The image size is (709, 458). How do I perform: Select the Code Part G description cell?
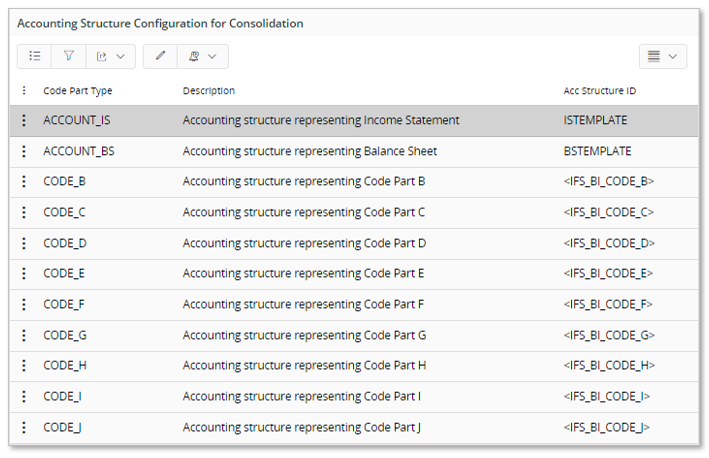tap(304, 335)
